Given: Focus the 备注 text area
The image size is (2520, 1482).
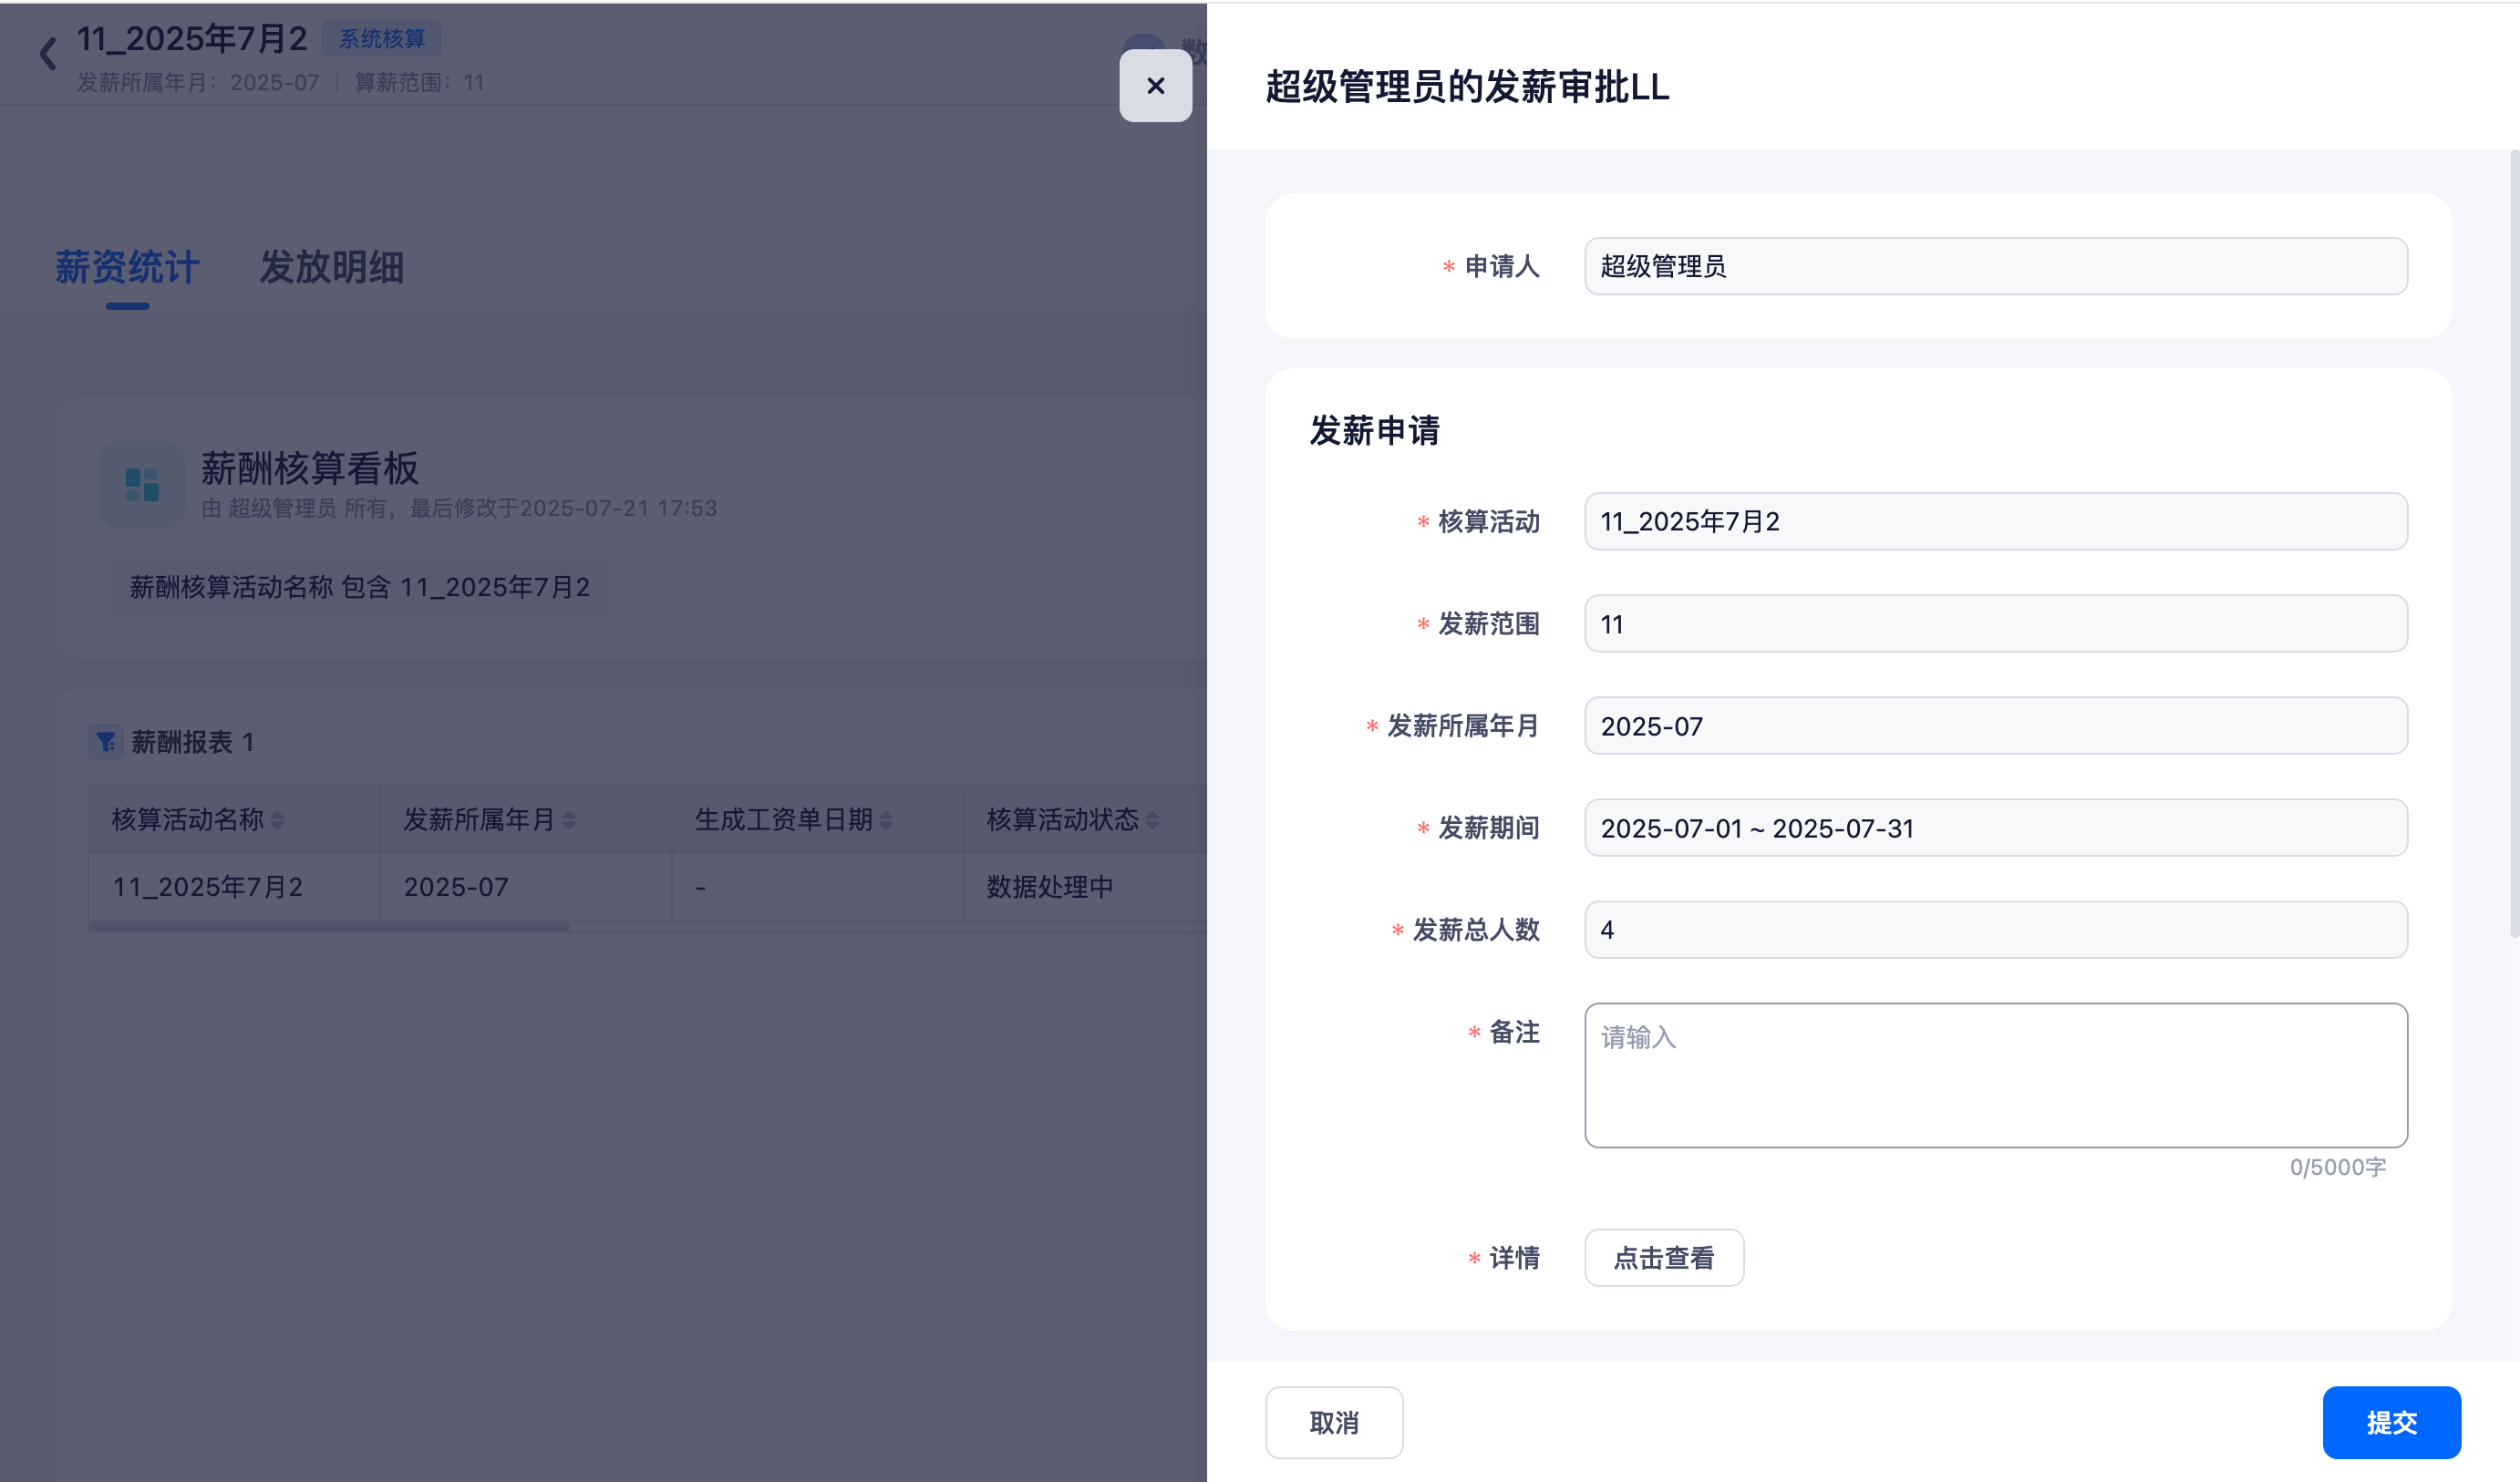Looking at the screenshot, I should (x=1995, y=1075).
